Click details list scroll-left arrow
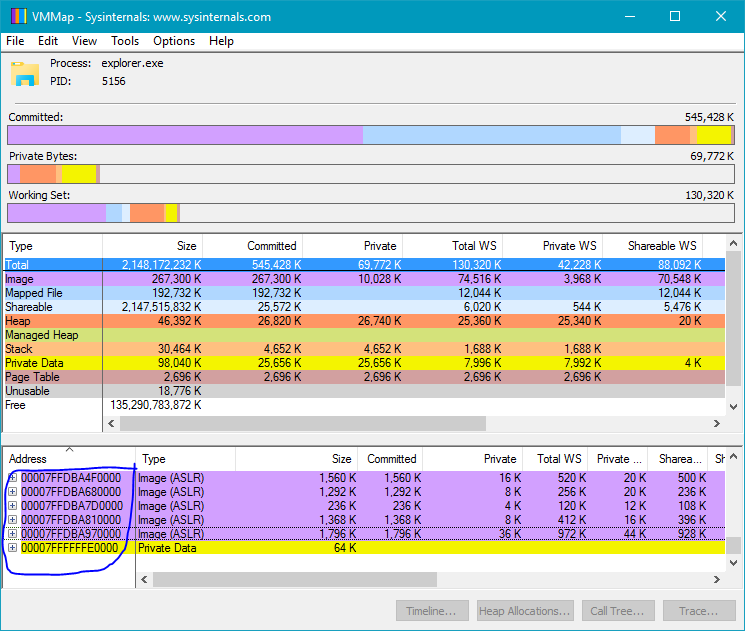Viewport: 745px width, 631px height. click(144, 579)
